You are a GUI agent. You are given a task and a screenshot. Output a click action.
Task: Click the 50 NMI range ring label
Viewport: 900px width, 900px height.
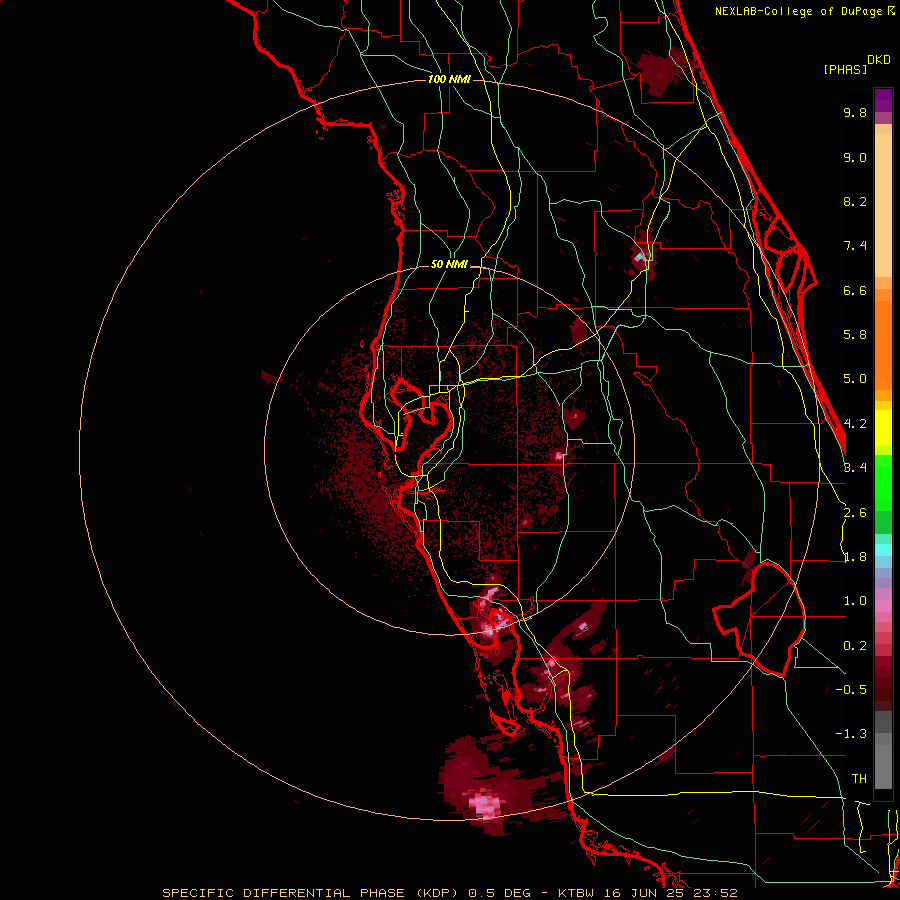(x=449, y=264)
